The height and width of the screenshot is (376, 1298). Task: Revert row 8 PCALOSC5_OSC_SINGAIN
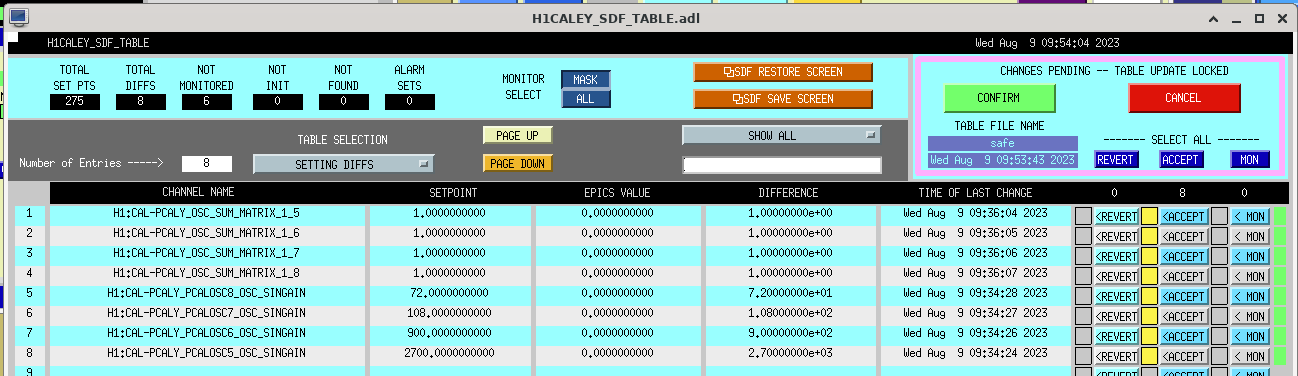coord(1116,356)
